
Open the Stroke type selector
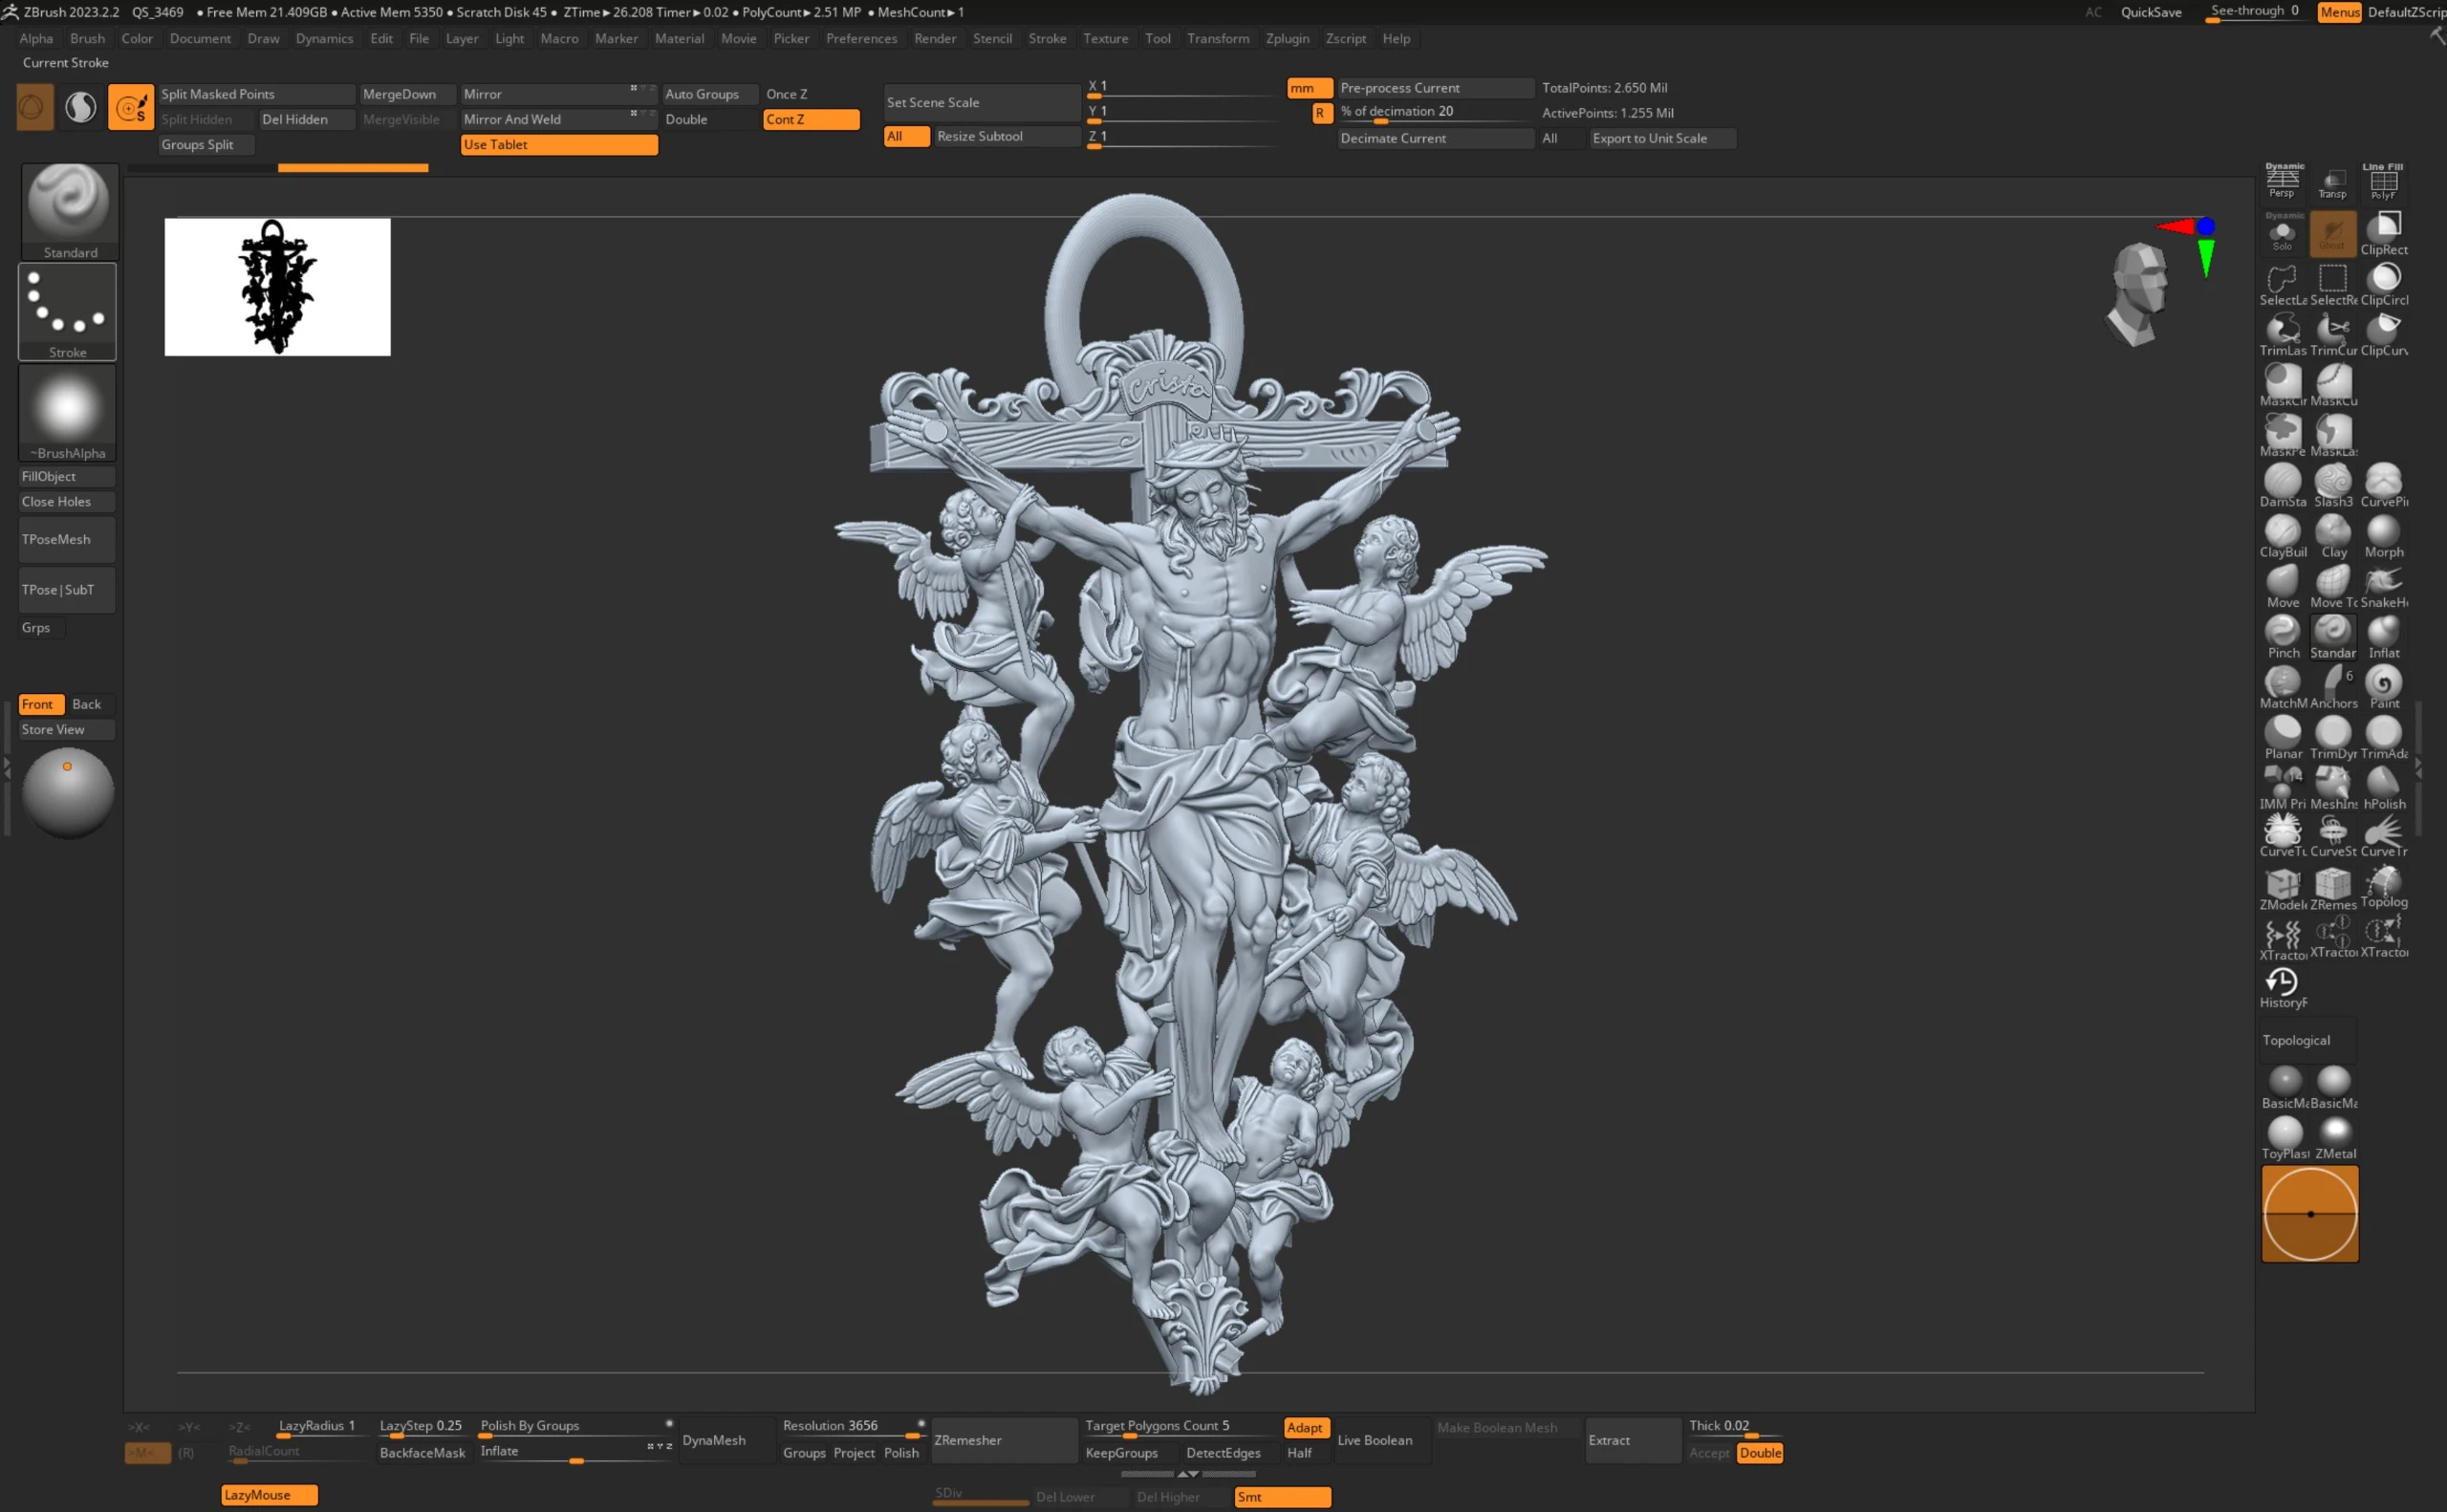tap(67, 311)
